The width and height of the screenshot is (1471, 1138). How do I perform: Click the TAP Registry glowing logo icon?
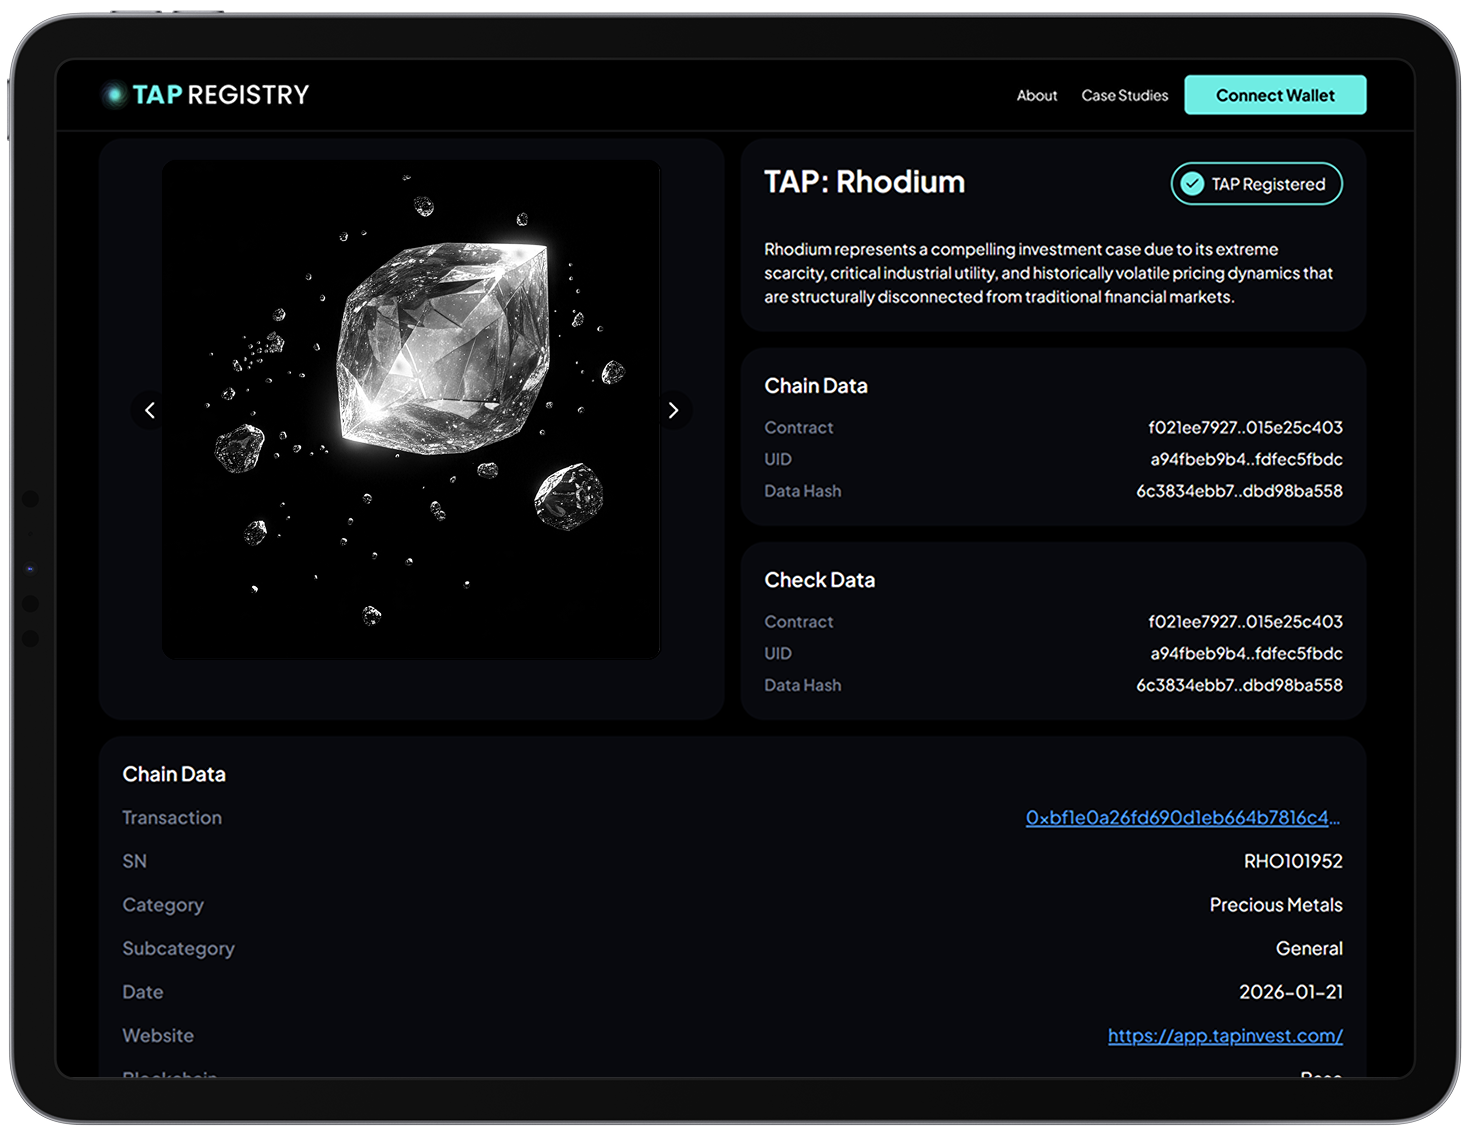(114, 95)
